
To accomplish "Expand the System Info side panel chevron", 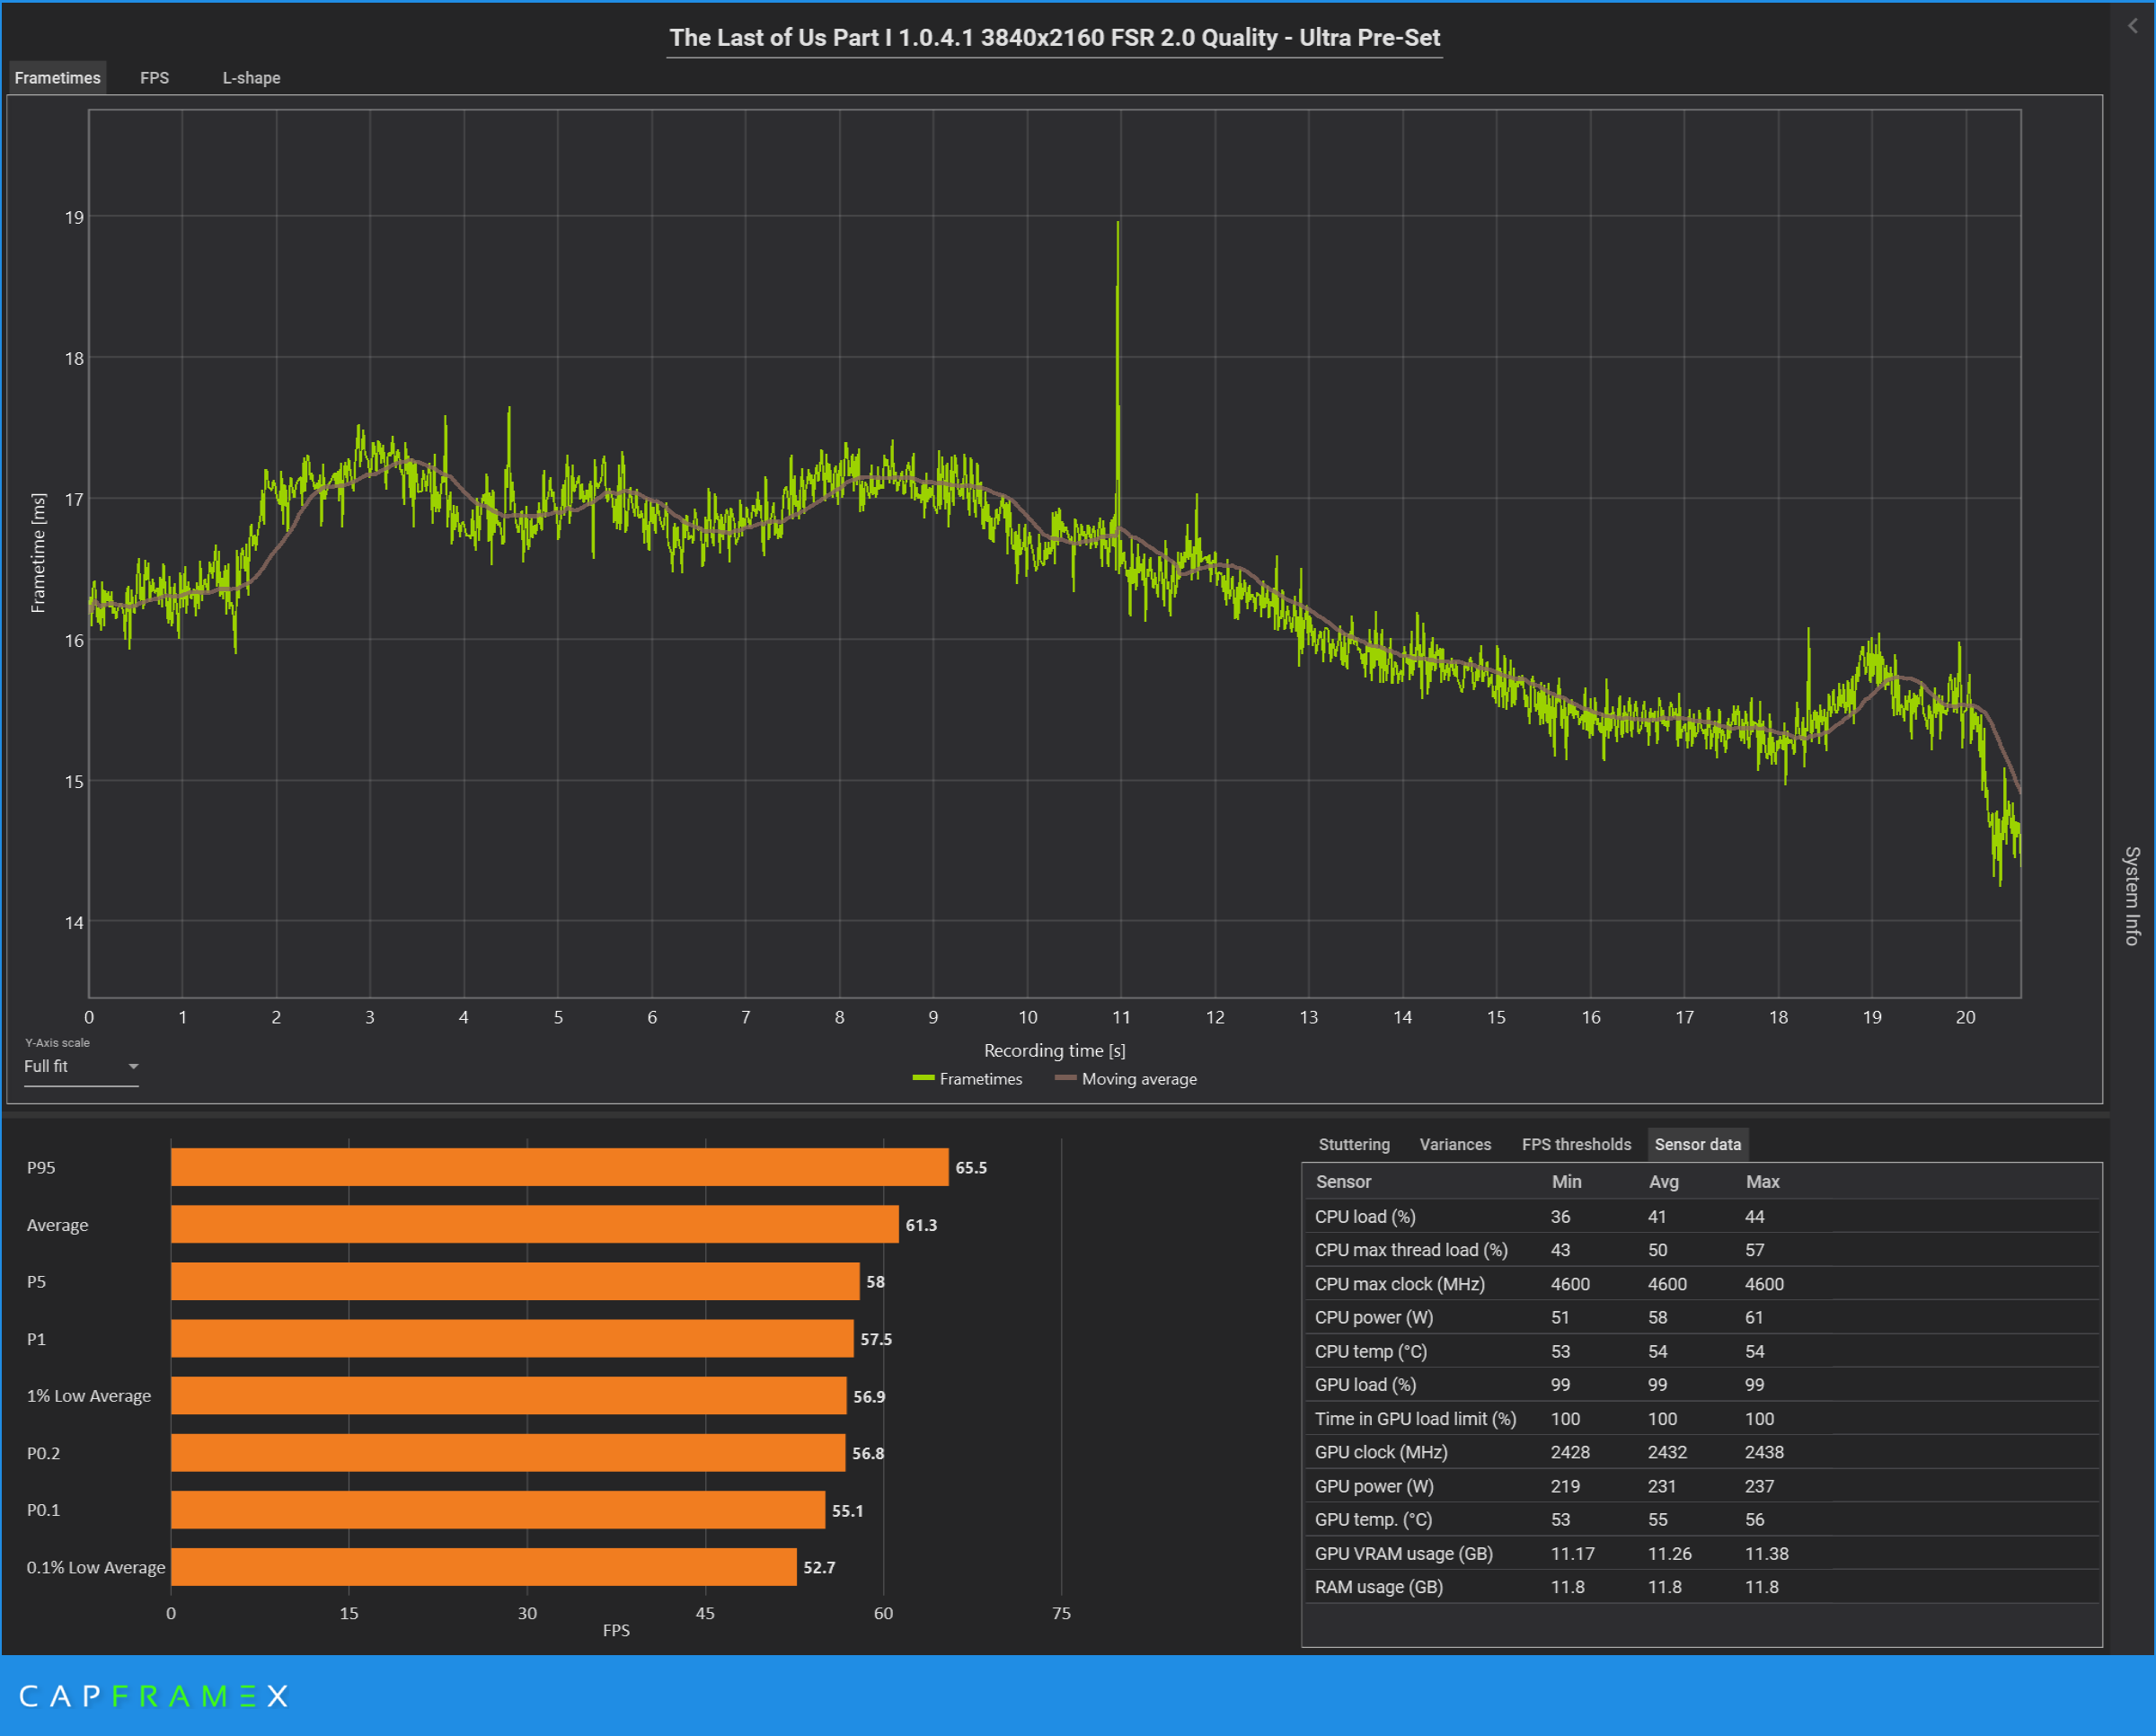I will (x=2132, y=27).
